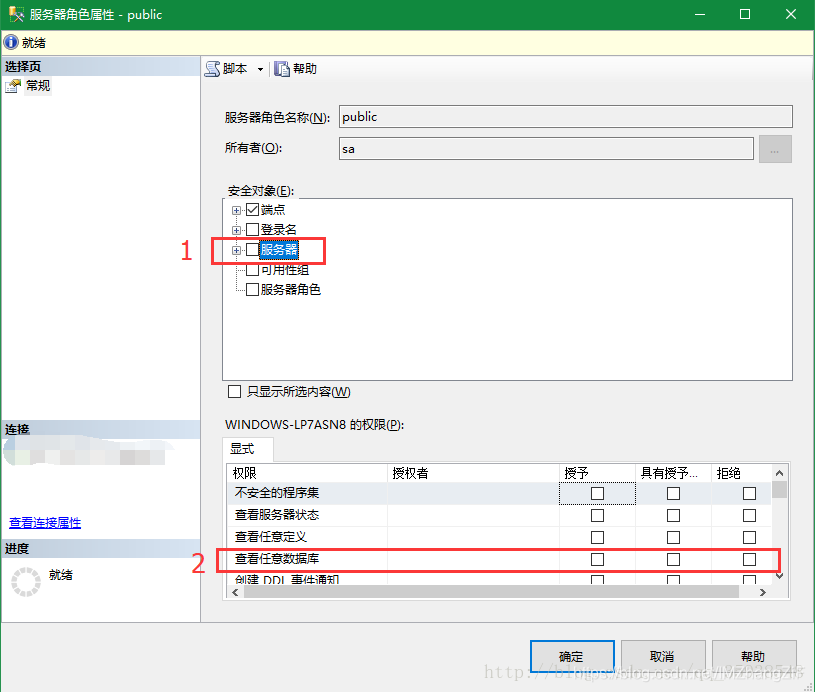The height and width of the screenshot is (692, 815).
Task: Check 授予 for 不安全的程序集
Action: pos(597,493)
